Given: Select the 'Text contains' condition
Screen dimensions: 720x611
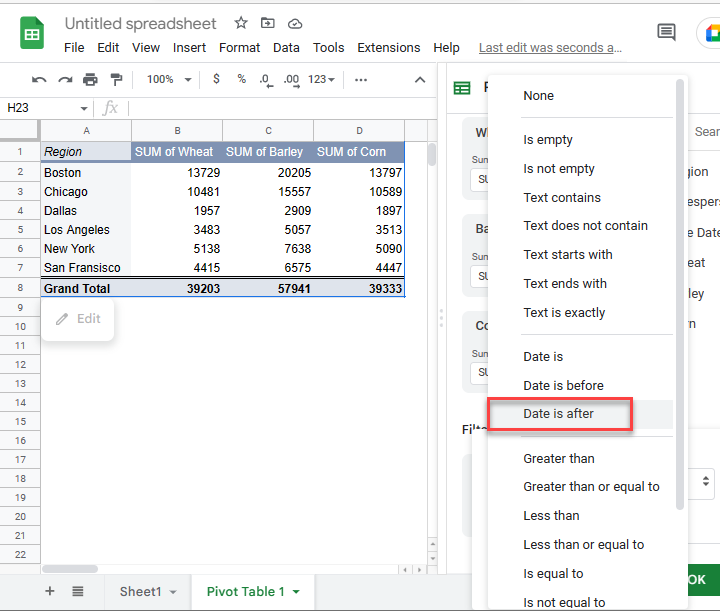Looking at the screenshot, I should [562, 197].
